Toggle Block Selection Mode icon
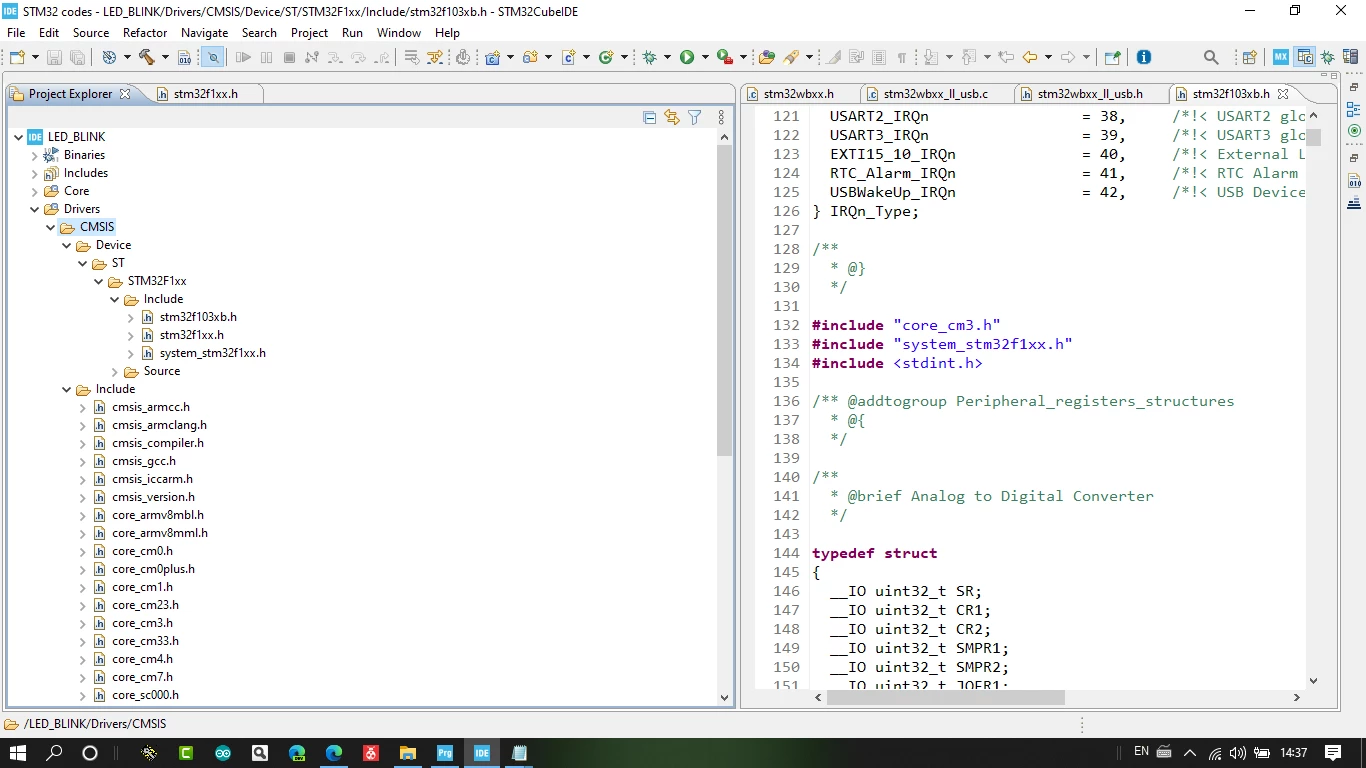1366x768 pixels. click(879, 57)
